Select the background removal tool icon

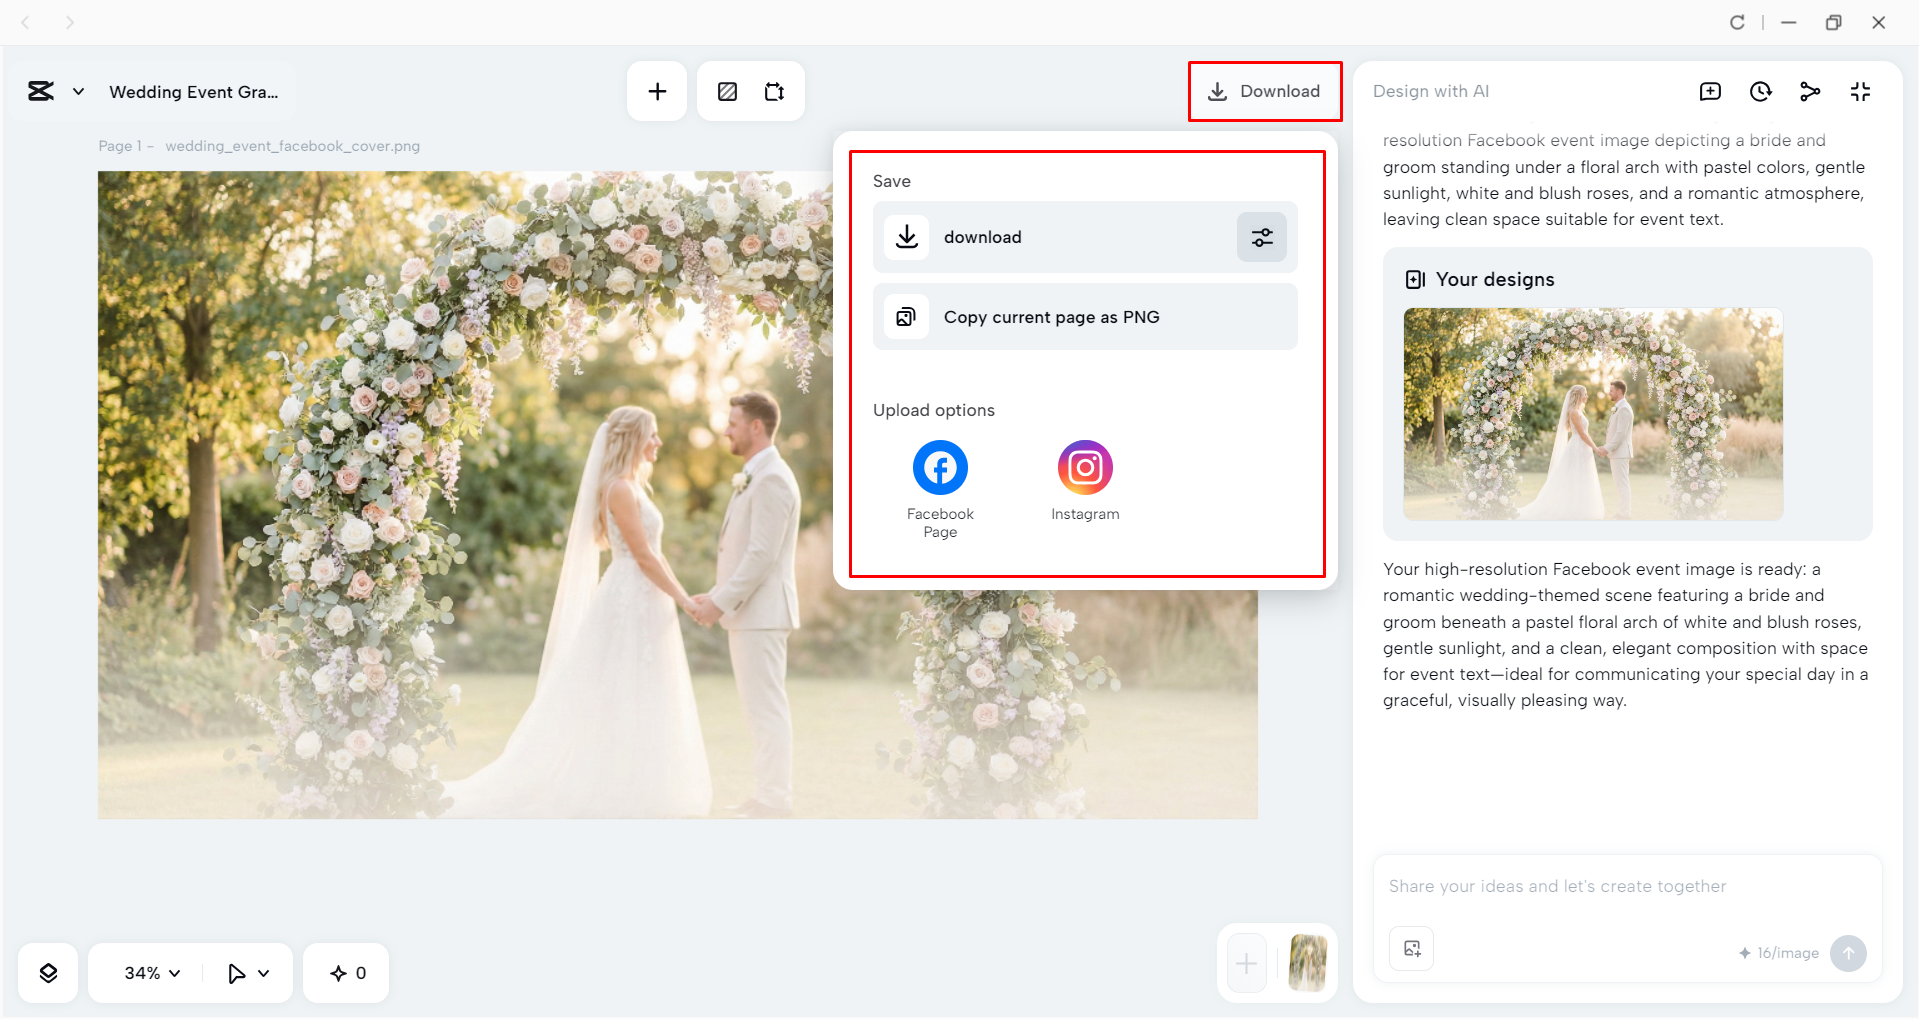(728, 92)
